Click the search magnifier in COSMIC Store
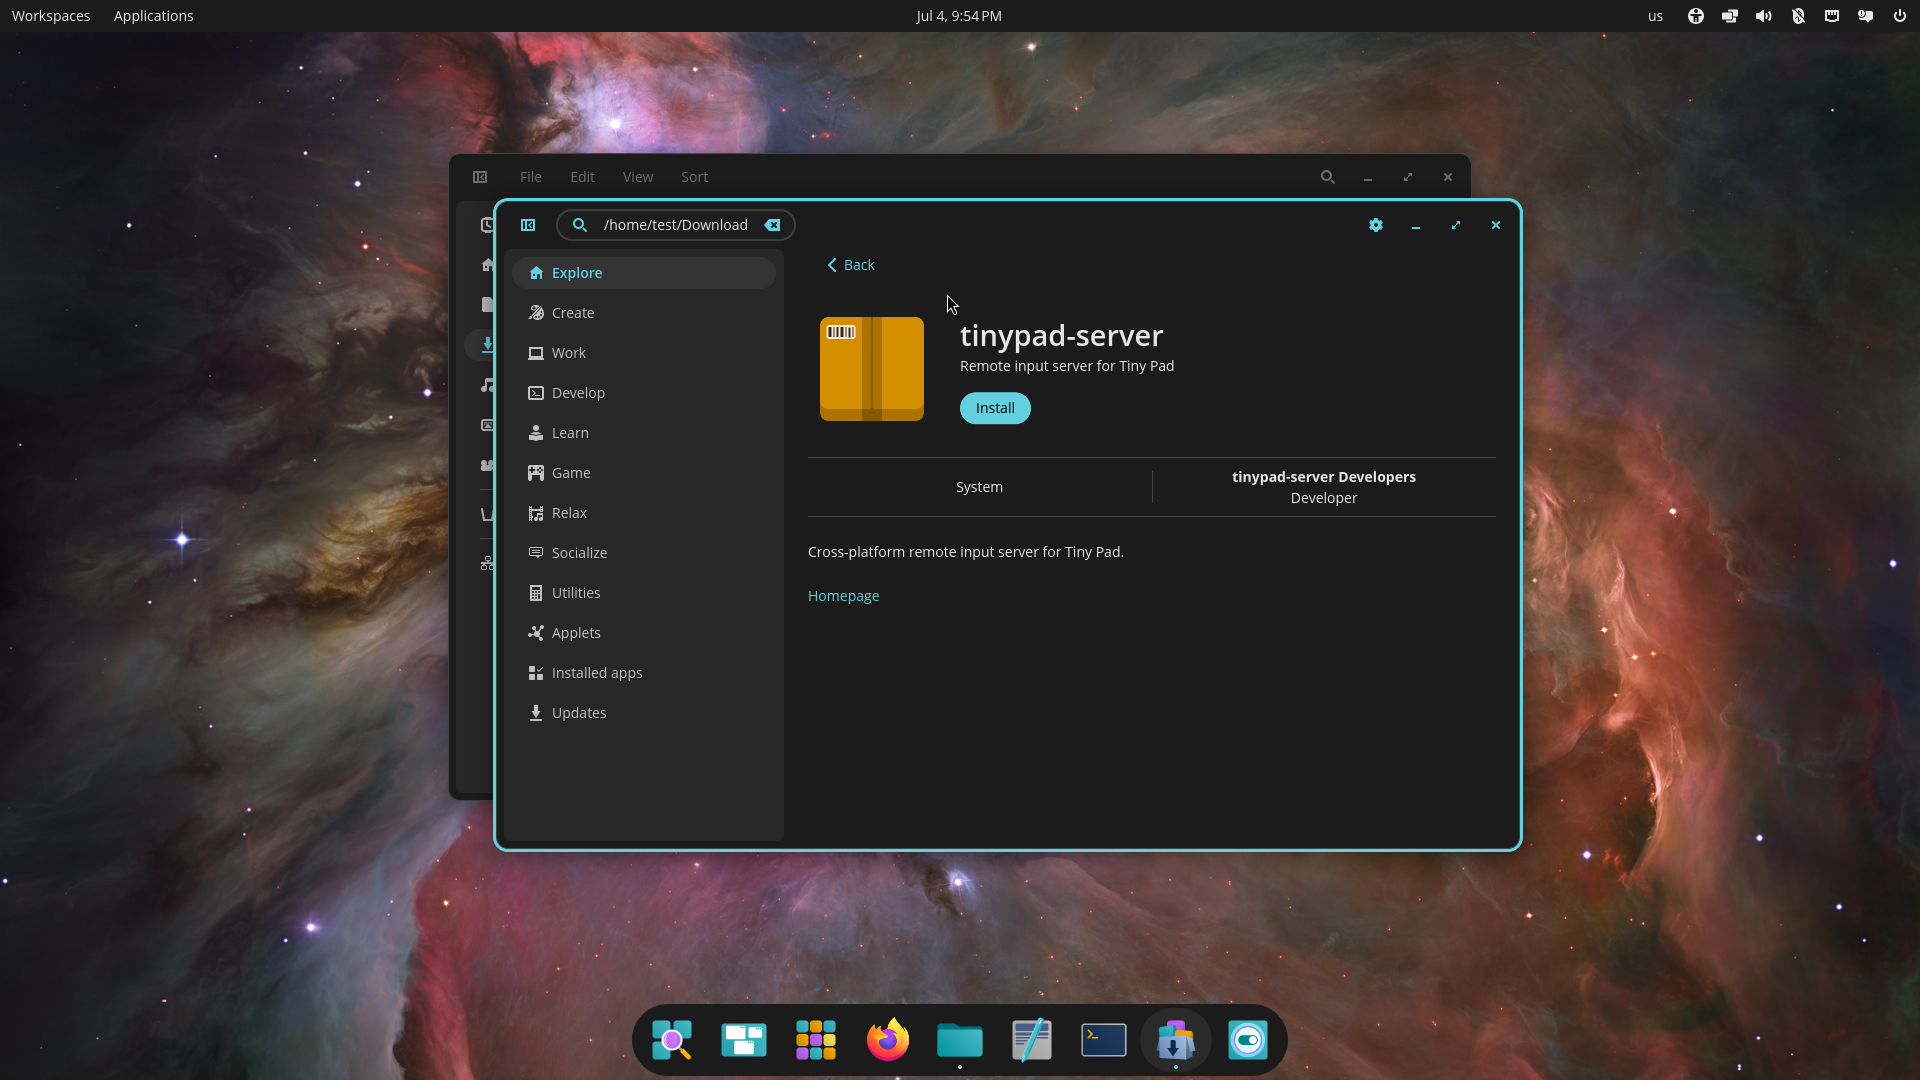Viewport: 1920px width, 1080px height. 579,225
